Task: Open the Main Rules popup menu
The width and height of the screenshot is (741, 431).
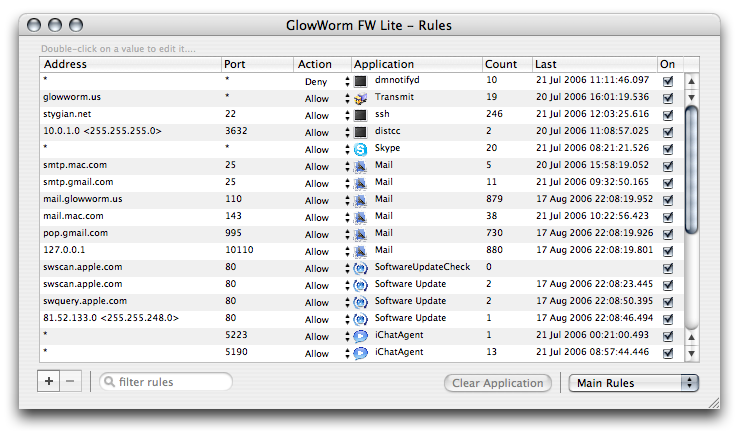Action: pos(633,383)
